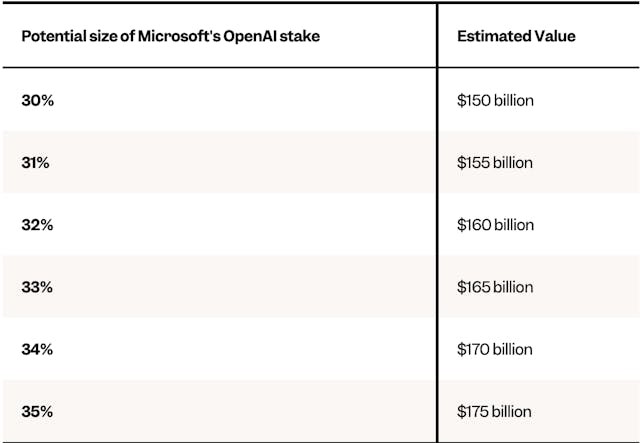Click the $170 billion estimated value
This screenshot has height=443, width=640.
point(494,349)
